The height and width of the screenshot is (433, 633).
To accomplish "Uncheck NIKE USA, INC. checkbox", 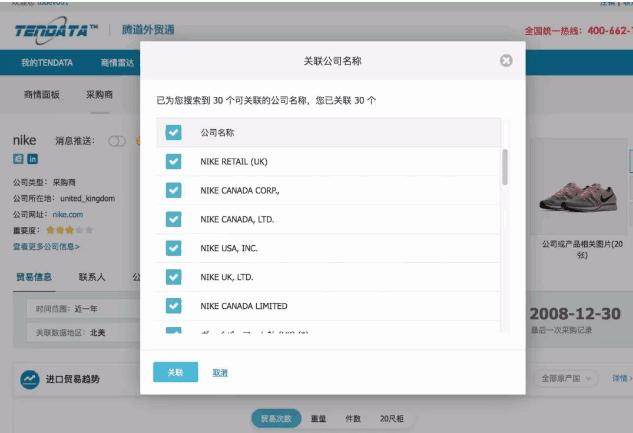I will tap(173, 248).
